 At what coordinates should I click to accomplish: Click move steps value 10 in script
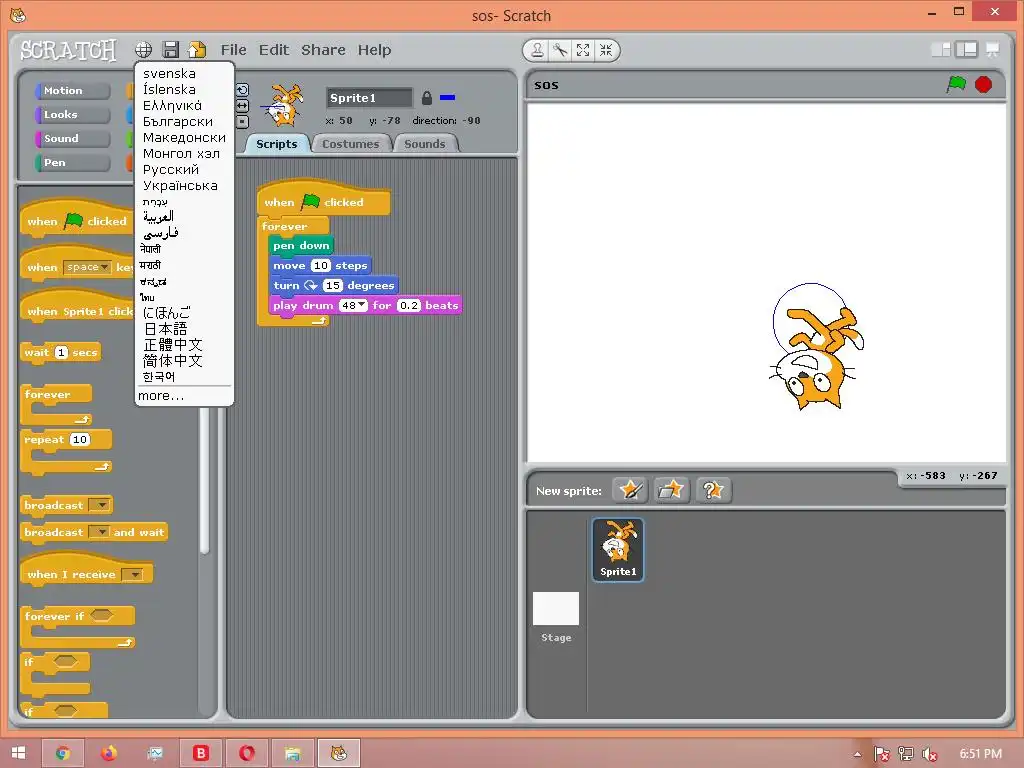click(x=320, y=265)
